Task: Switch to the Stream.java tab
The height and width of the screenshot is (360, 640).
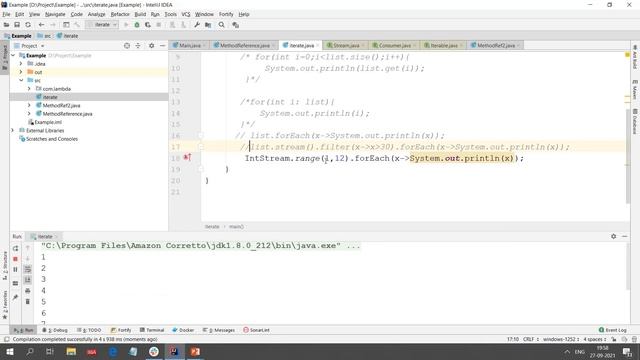Action: click(x=345, y=45)
